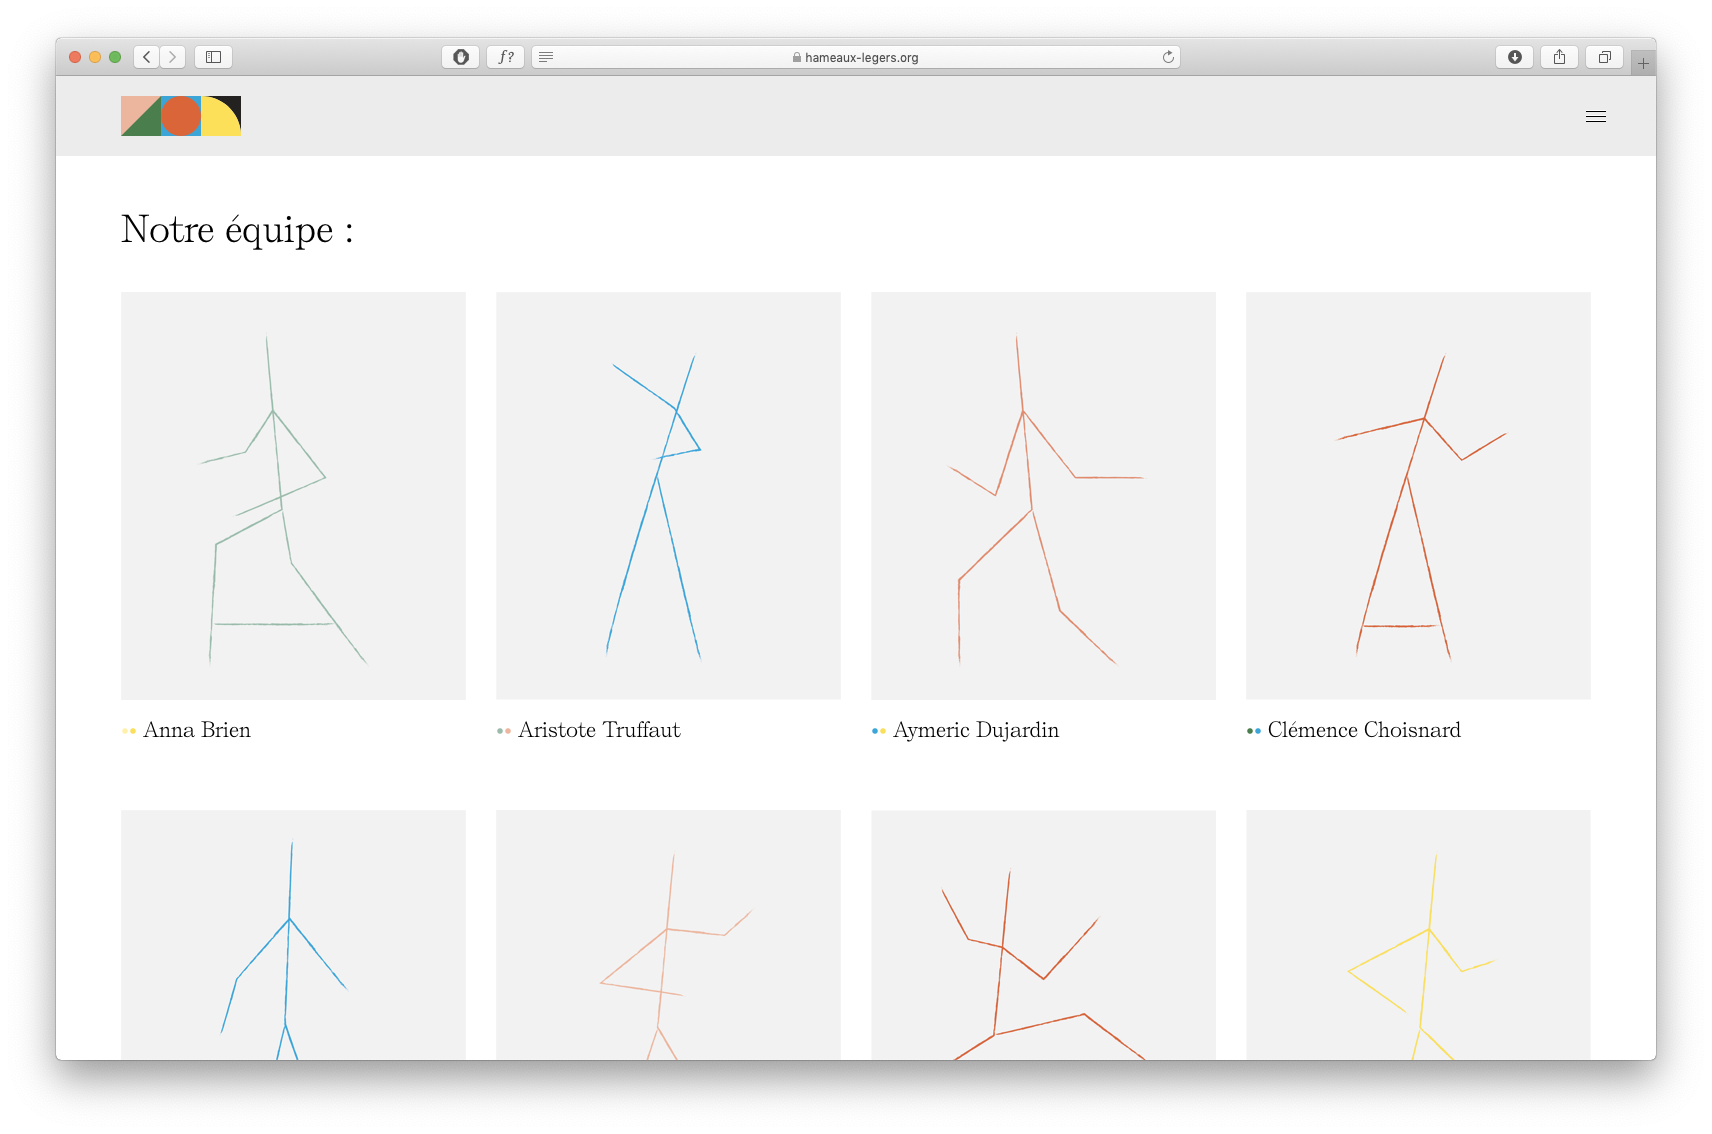Open the hamburger menu icon

1595,117
